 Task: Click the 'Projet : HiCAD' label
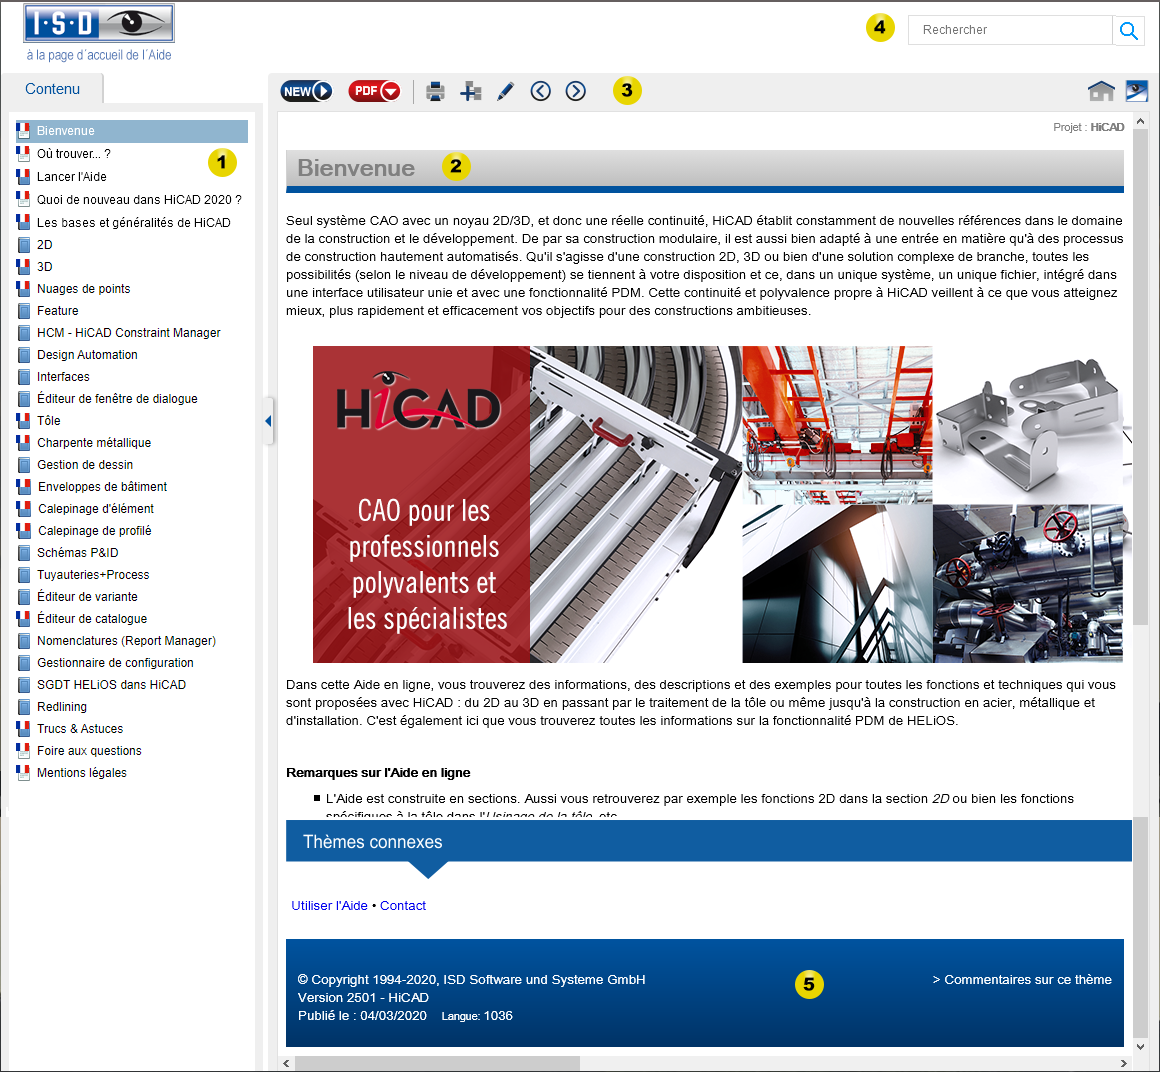pos(1088,127)
